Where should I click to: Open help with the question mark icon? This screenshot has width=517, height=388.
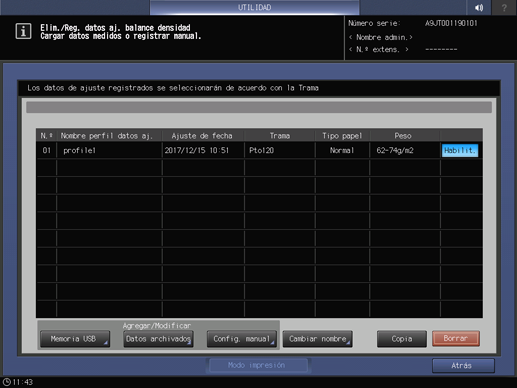click(504, 7)
